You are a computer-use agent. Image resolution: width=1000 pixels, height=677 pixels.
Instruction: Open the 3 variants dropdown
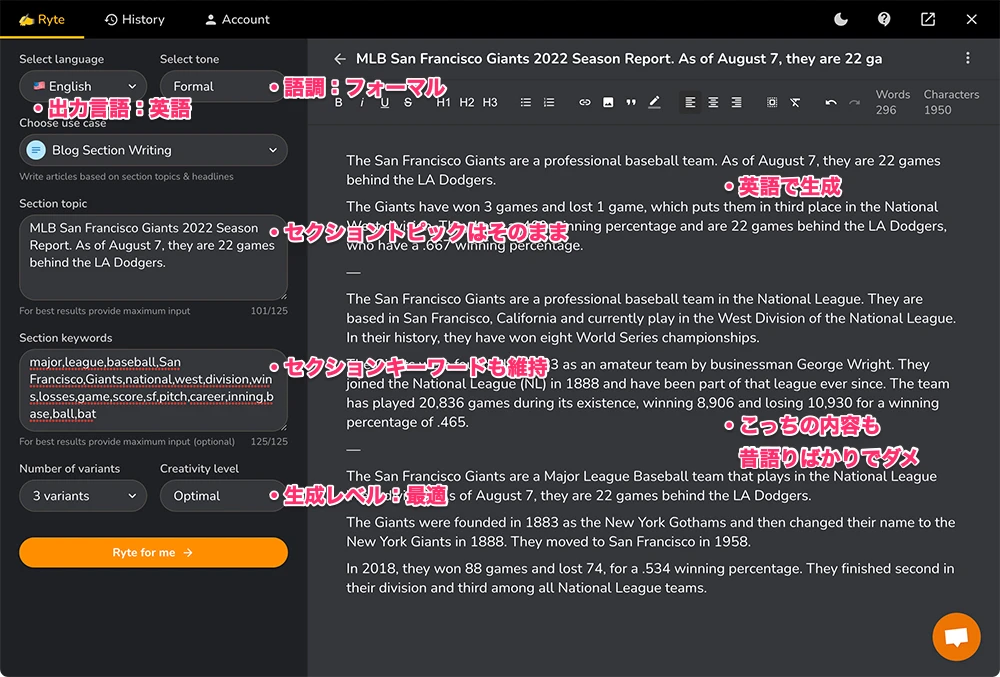pos(83,496)
